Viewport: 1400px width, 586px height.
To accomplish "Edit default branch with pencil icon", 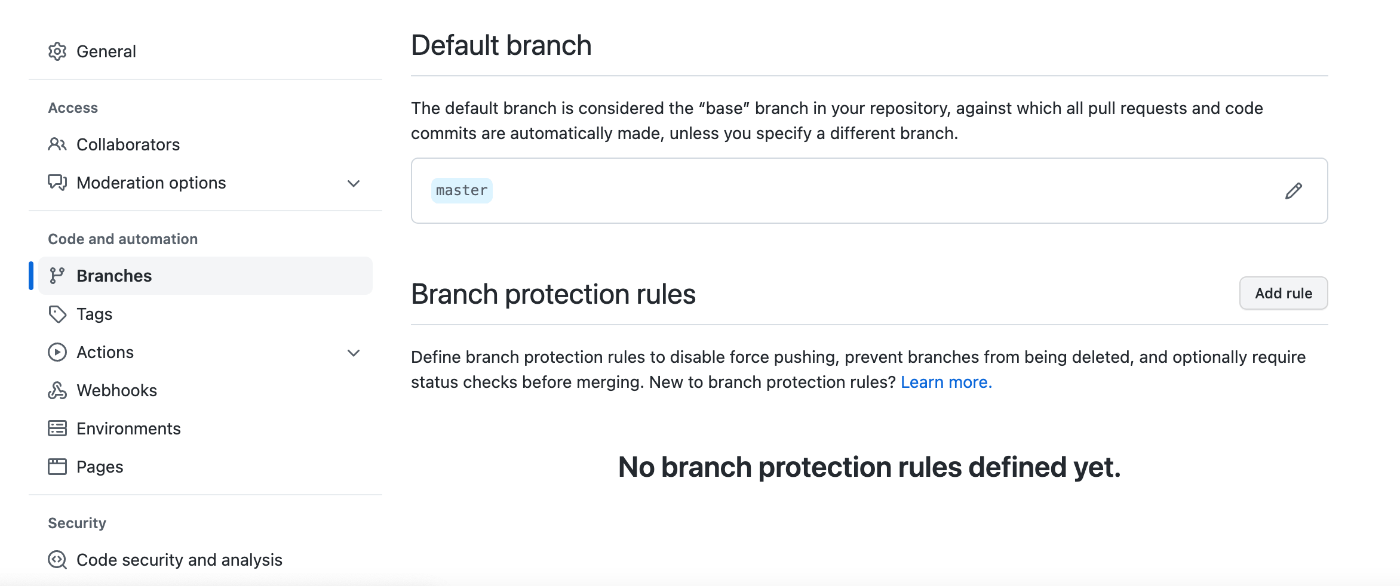I will (1293, 191).
